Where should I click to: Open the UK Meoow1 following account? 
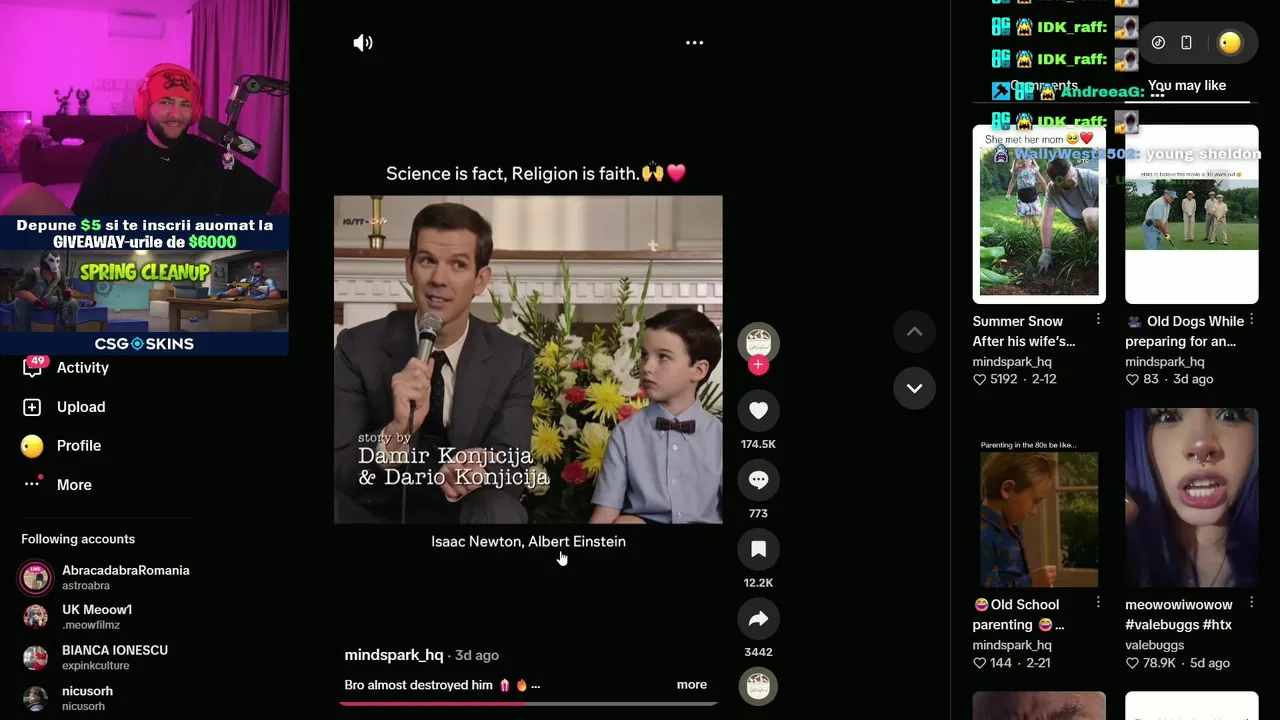click(x=97, y=617)
